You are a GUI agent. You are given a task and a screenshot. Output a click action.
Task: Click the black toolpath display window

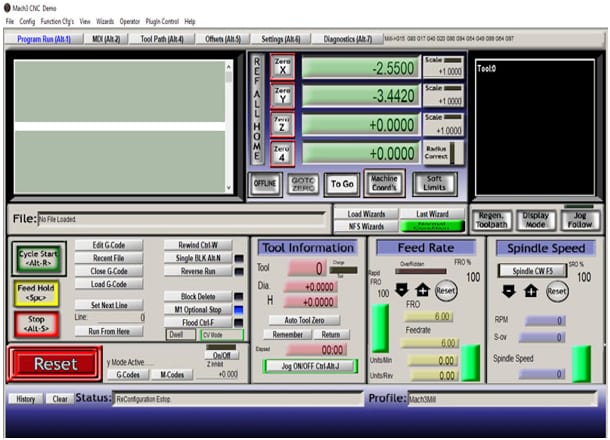click(535, 127)
